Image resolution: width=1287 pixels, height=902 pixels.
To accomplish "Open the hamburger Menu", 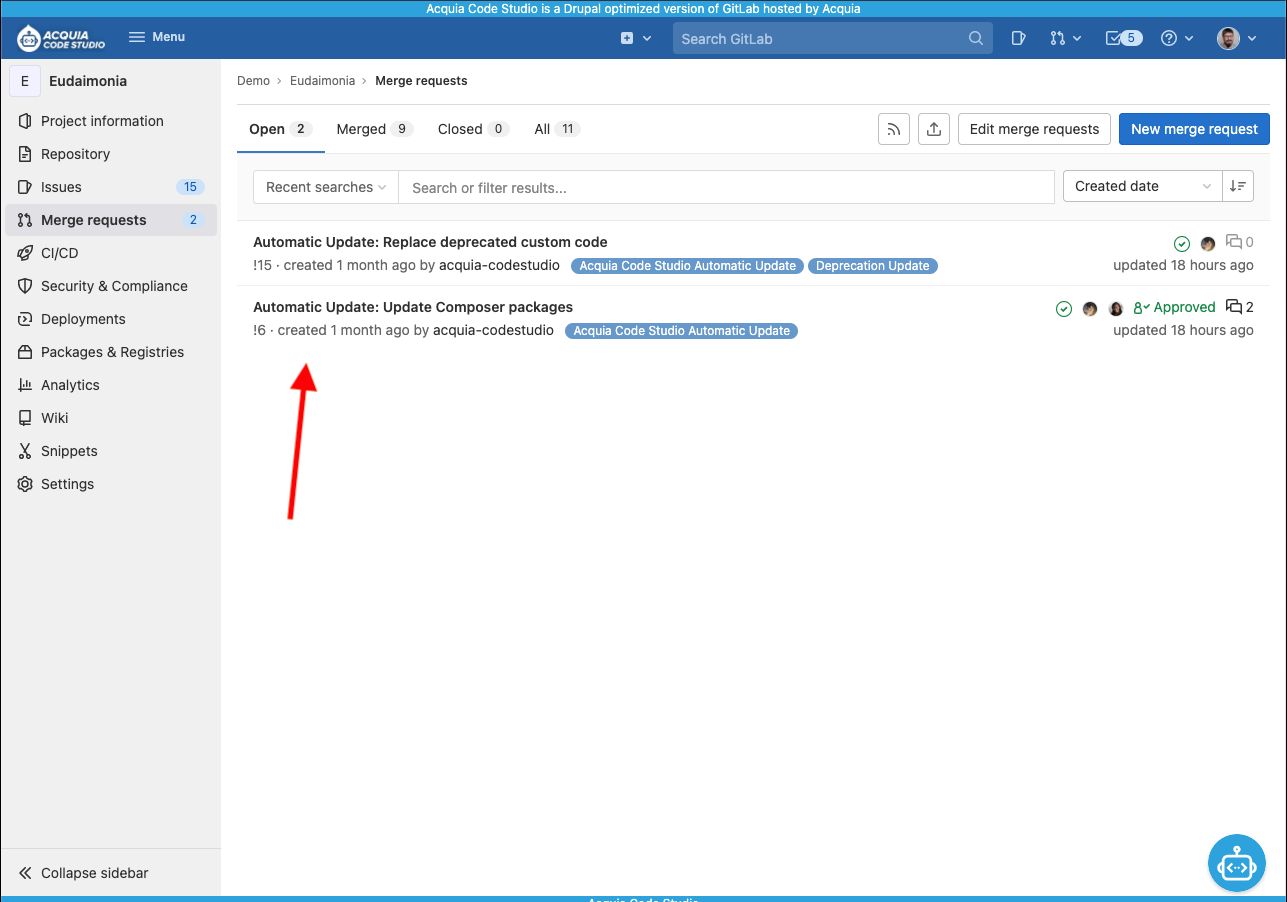I will coord(157,37).
